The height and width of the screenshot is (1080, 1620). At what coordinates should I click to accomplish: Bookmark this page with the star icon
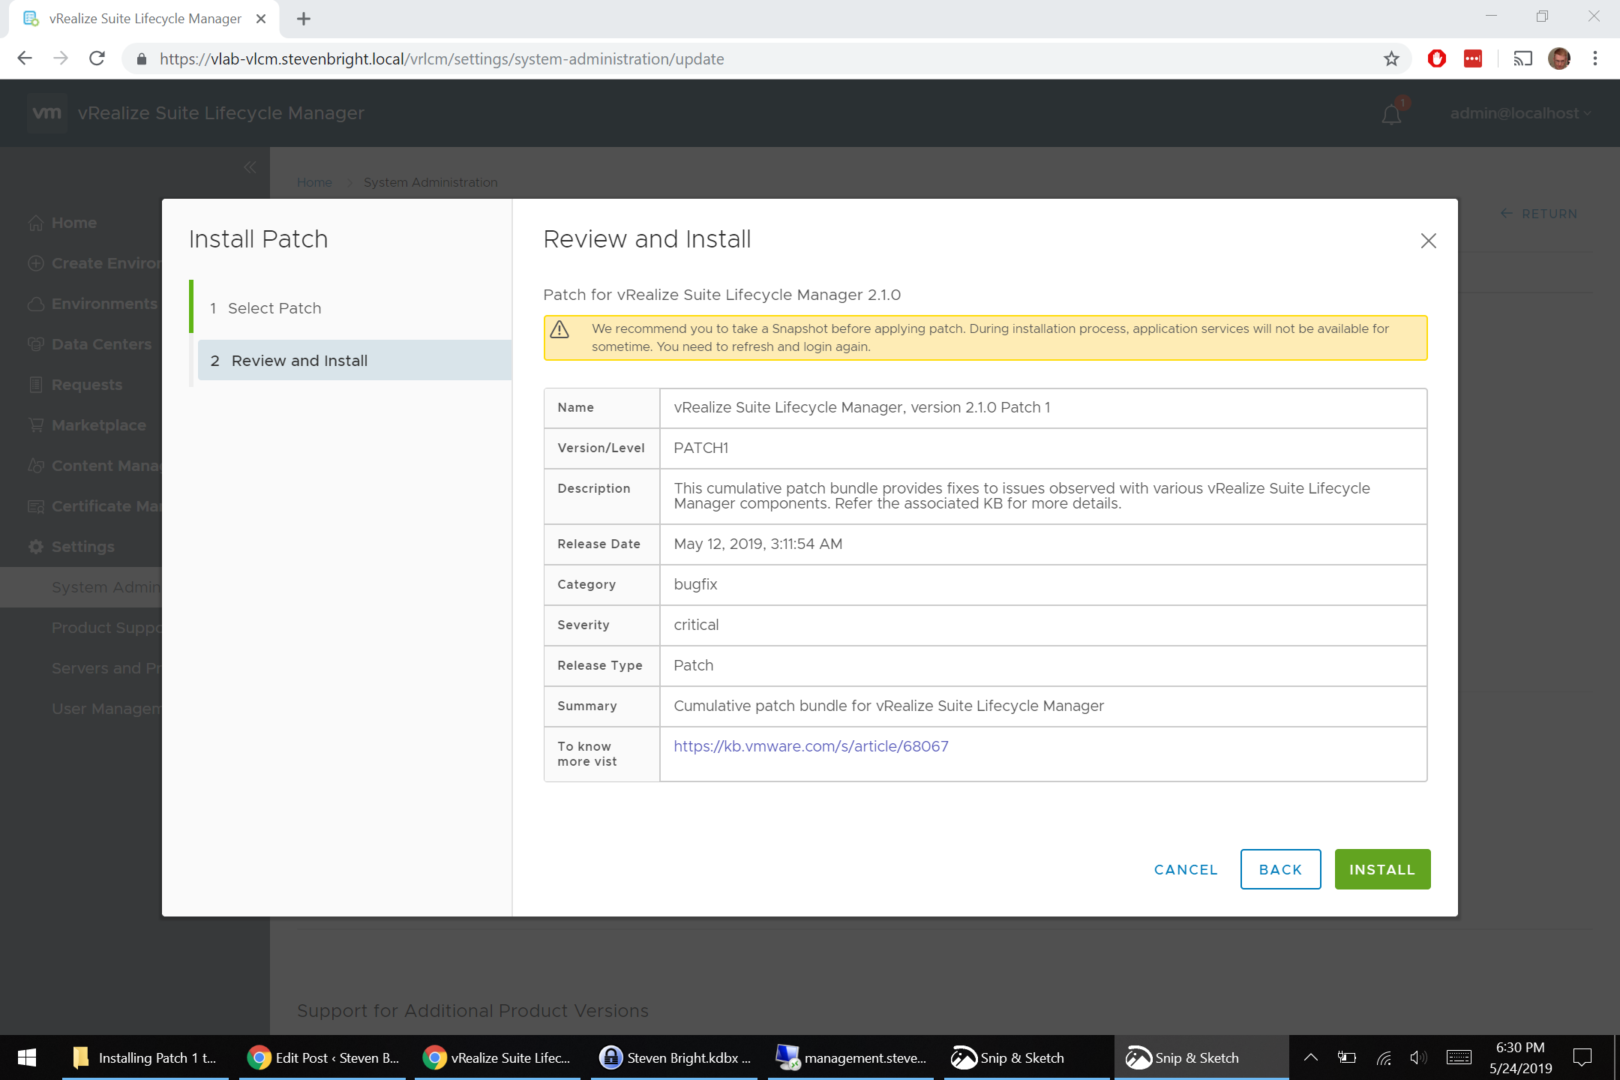point(1391,59)
